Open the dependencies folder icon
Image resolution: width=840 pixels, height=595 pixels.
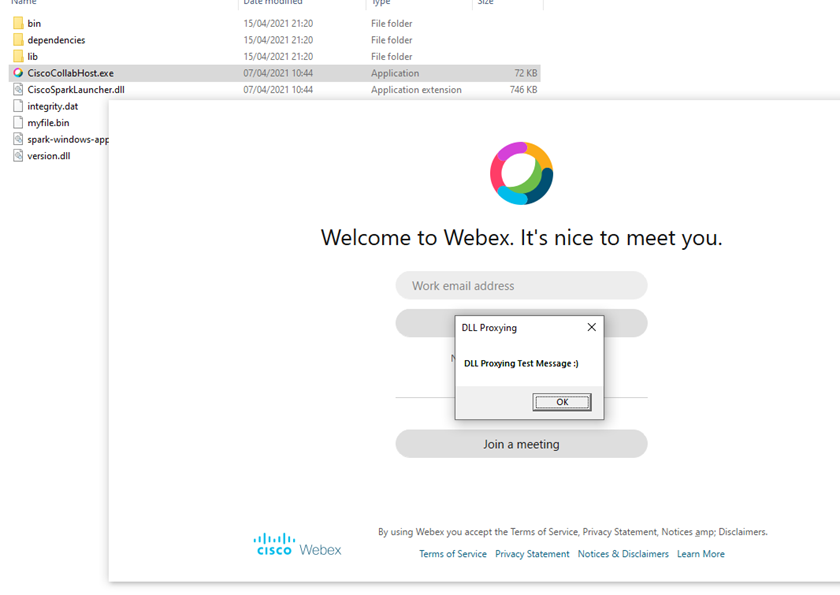coord(18,40)
